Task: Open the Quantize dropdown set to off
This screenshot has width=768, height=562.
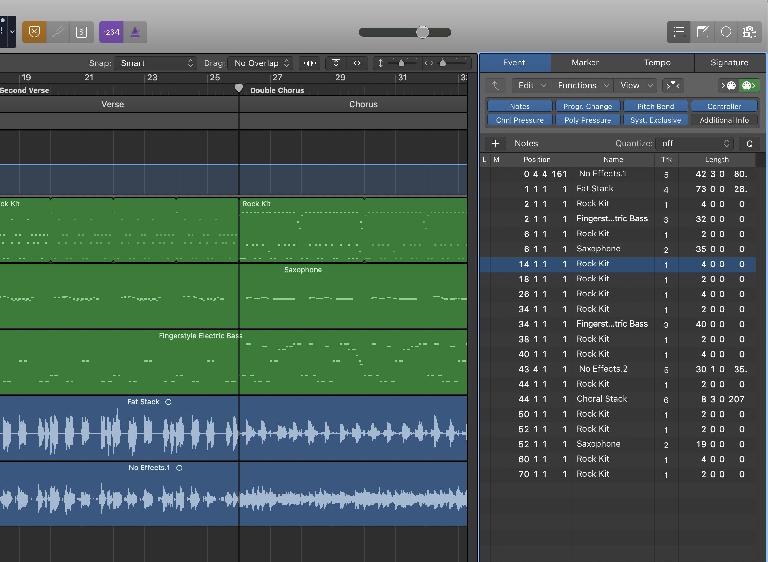Action: [x=696, y=144]
